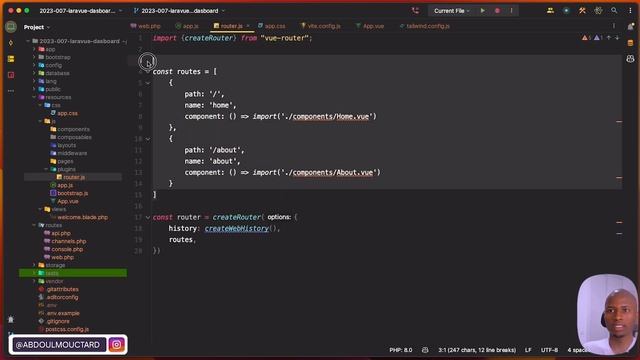640x360 pixels.
Task: Expand the app folder
Action: [34, 49]
